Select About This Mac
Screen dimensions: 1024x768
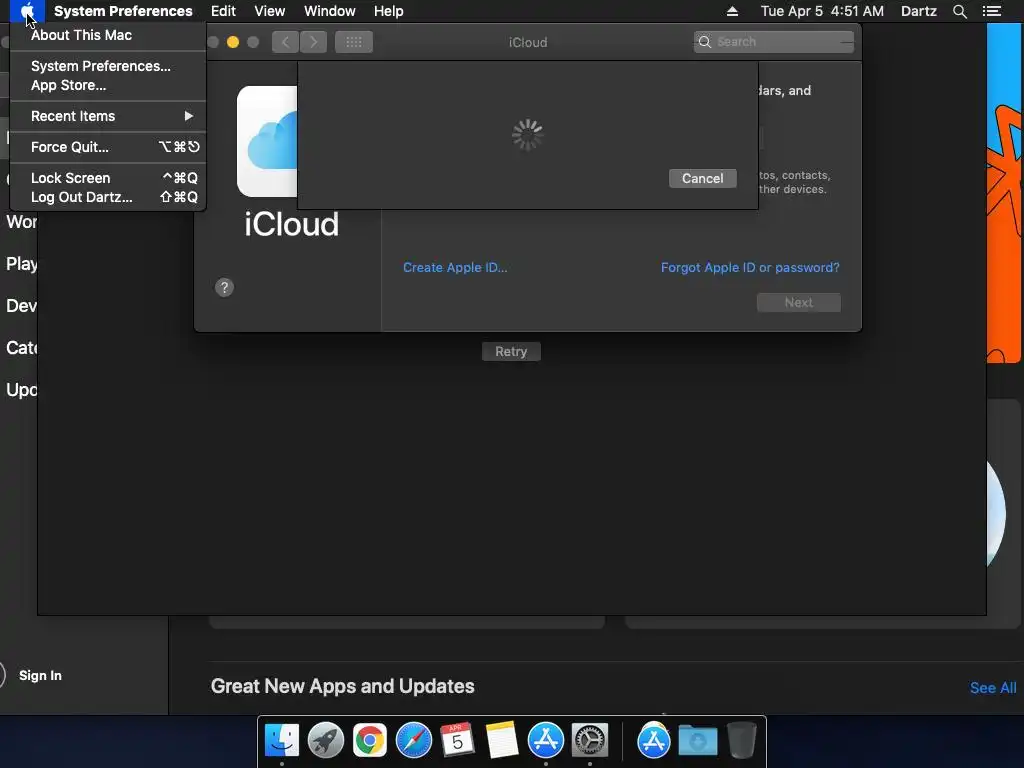pos(81,35)
